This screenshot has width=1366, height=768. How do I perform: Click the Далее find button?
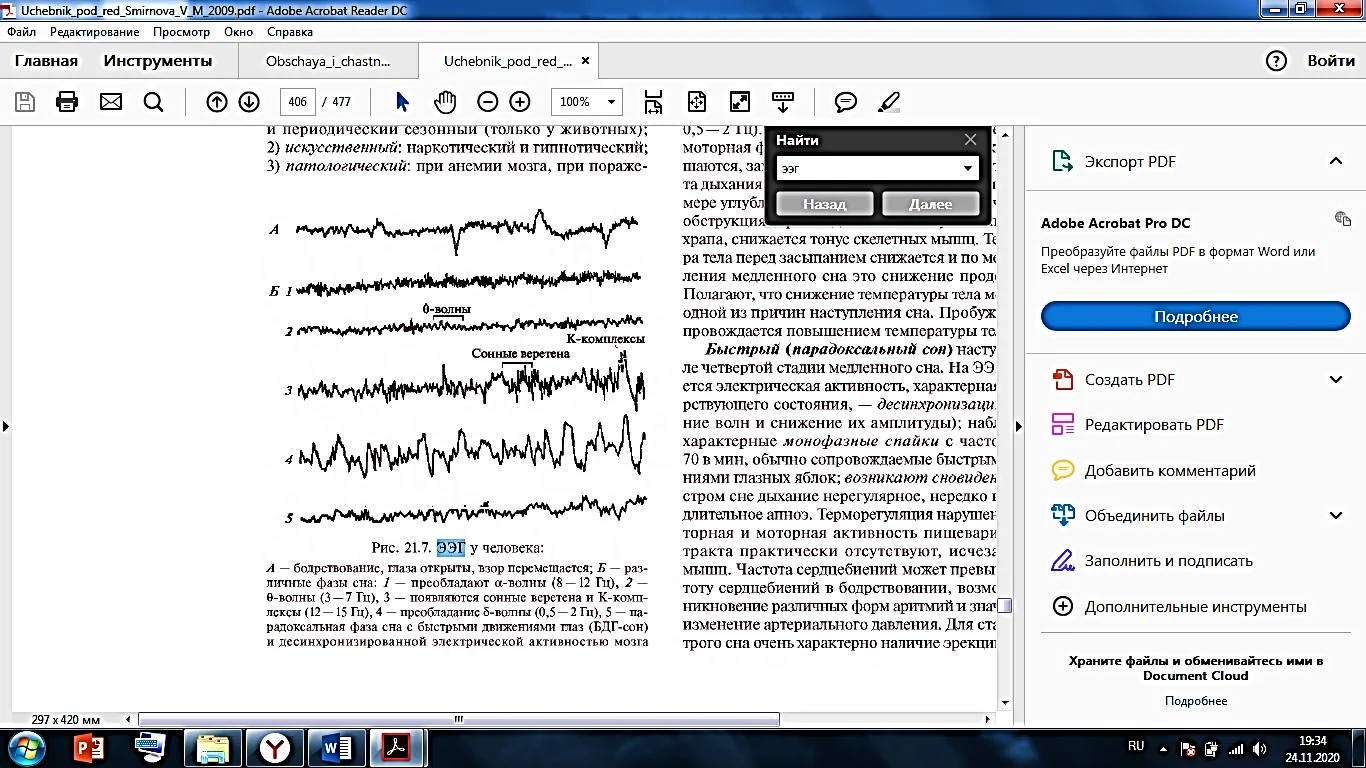(x=930, y=204)
